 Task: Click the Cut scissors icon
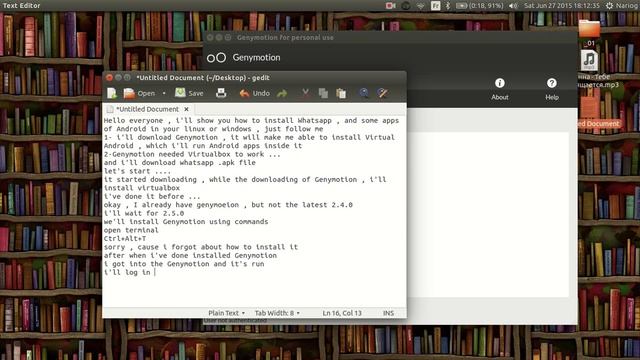305,93
